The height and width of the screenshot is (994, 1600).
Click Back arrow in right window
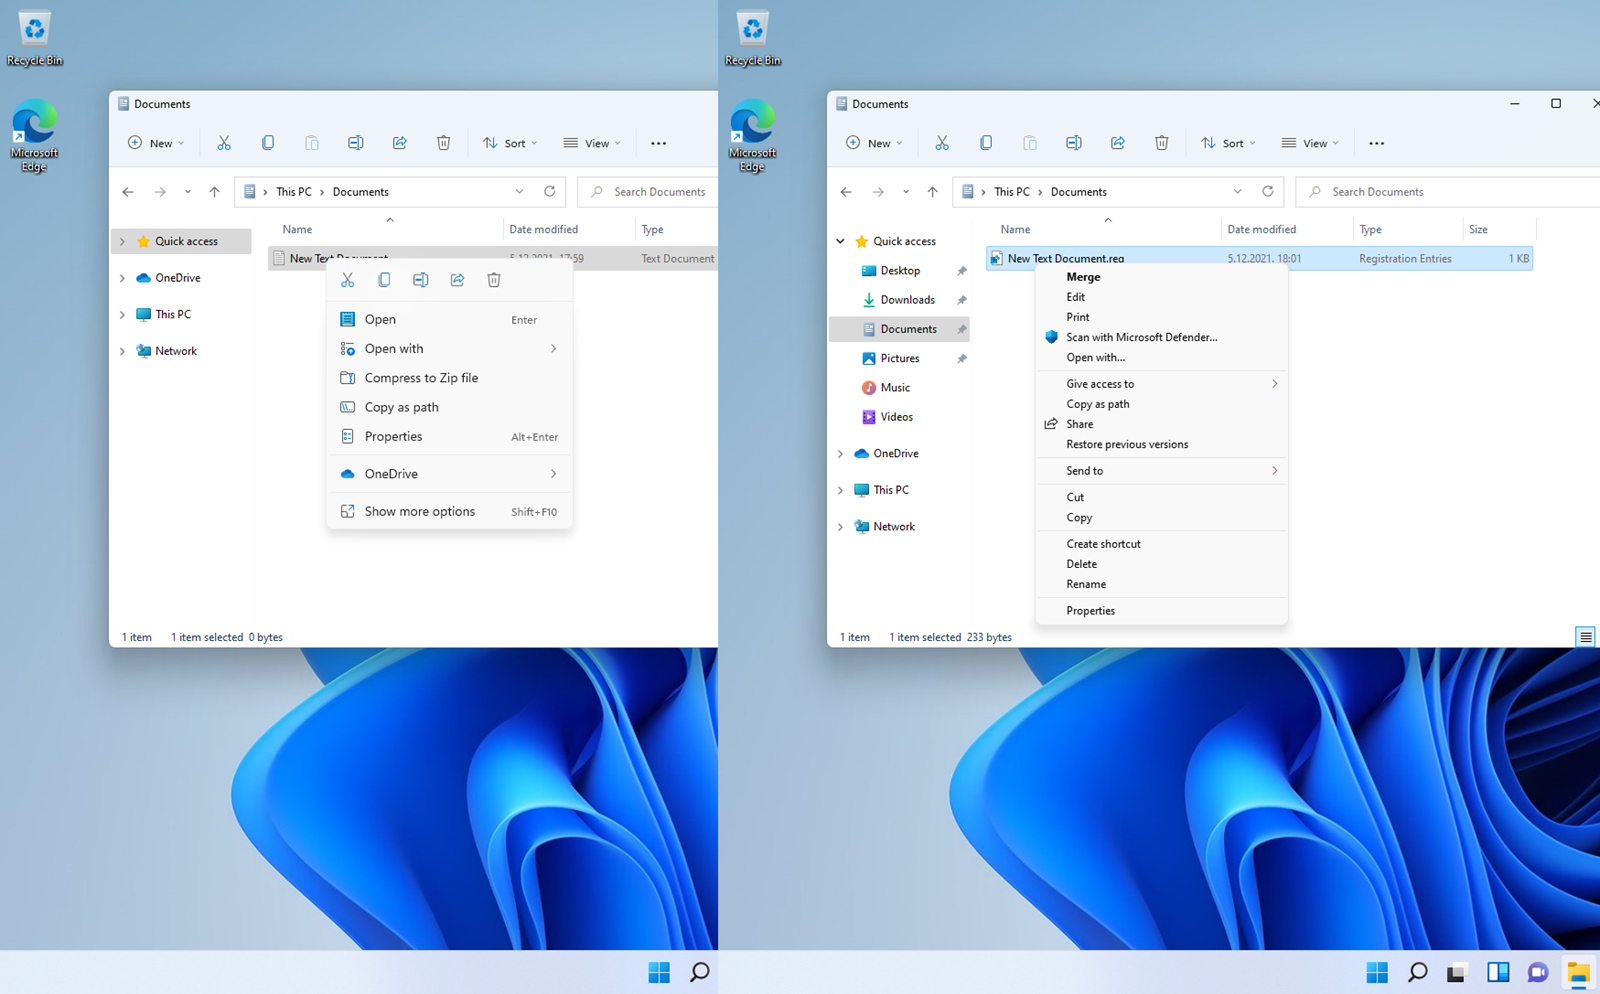(x=846, y=192)
